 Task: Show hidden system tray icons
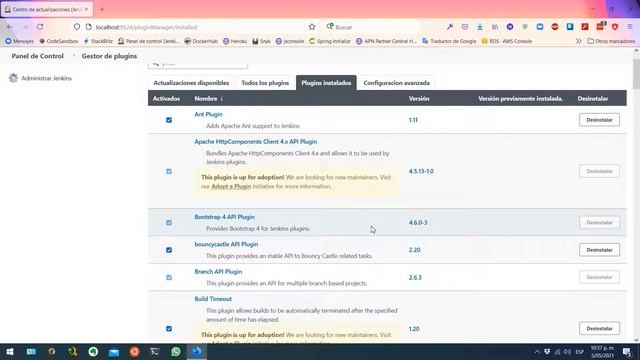pyautogui.click(x=537, y=352)
